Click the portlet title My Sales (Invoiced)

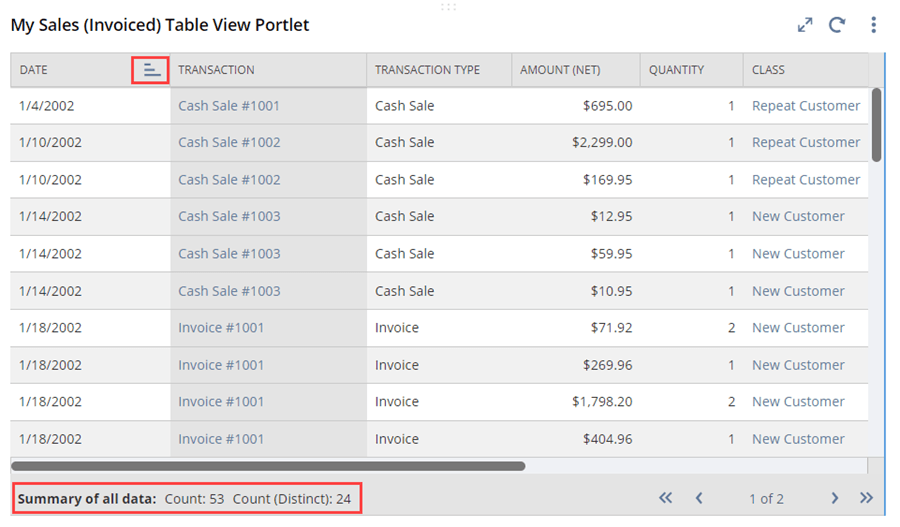[x=160, y=25]
